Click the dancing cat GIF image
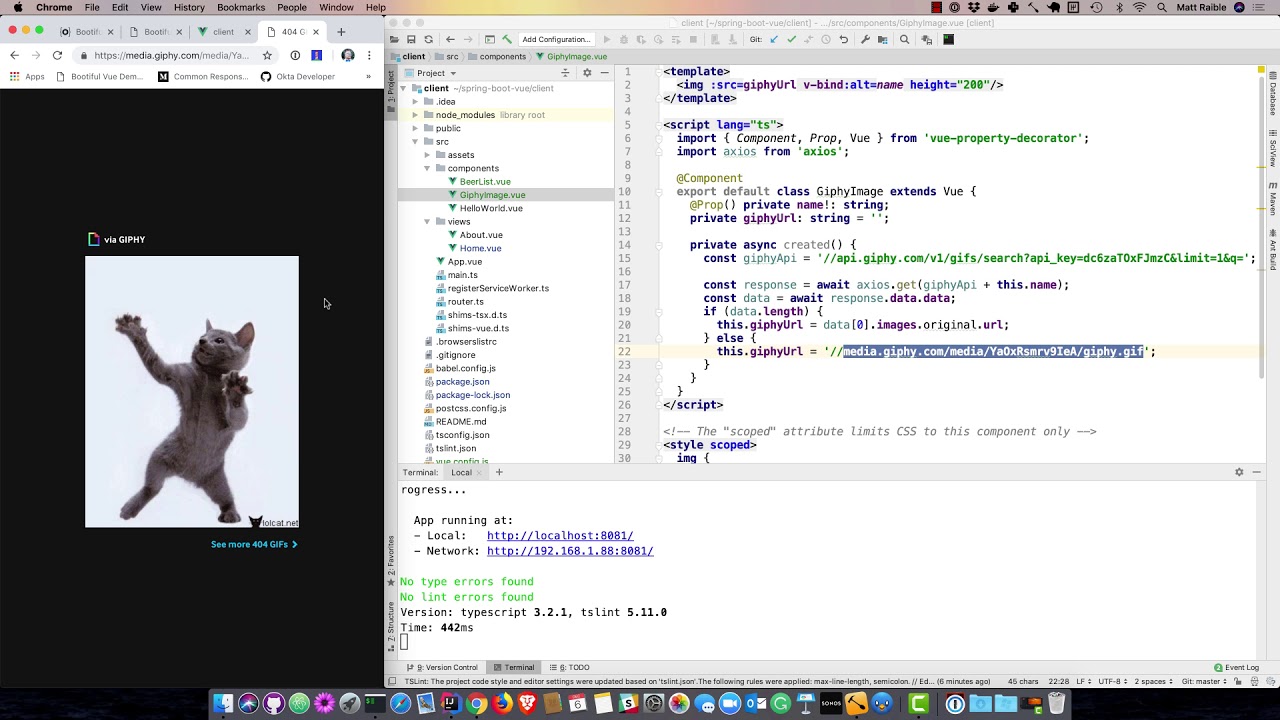Viewport: 1280px width, 720px height. 191,391
